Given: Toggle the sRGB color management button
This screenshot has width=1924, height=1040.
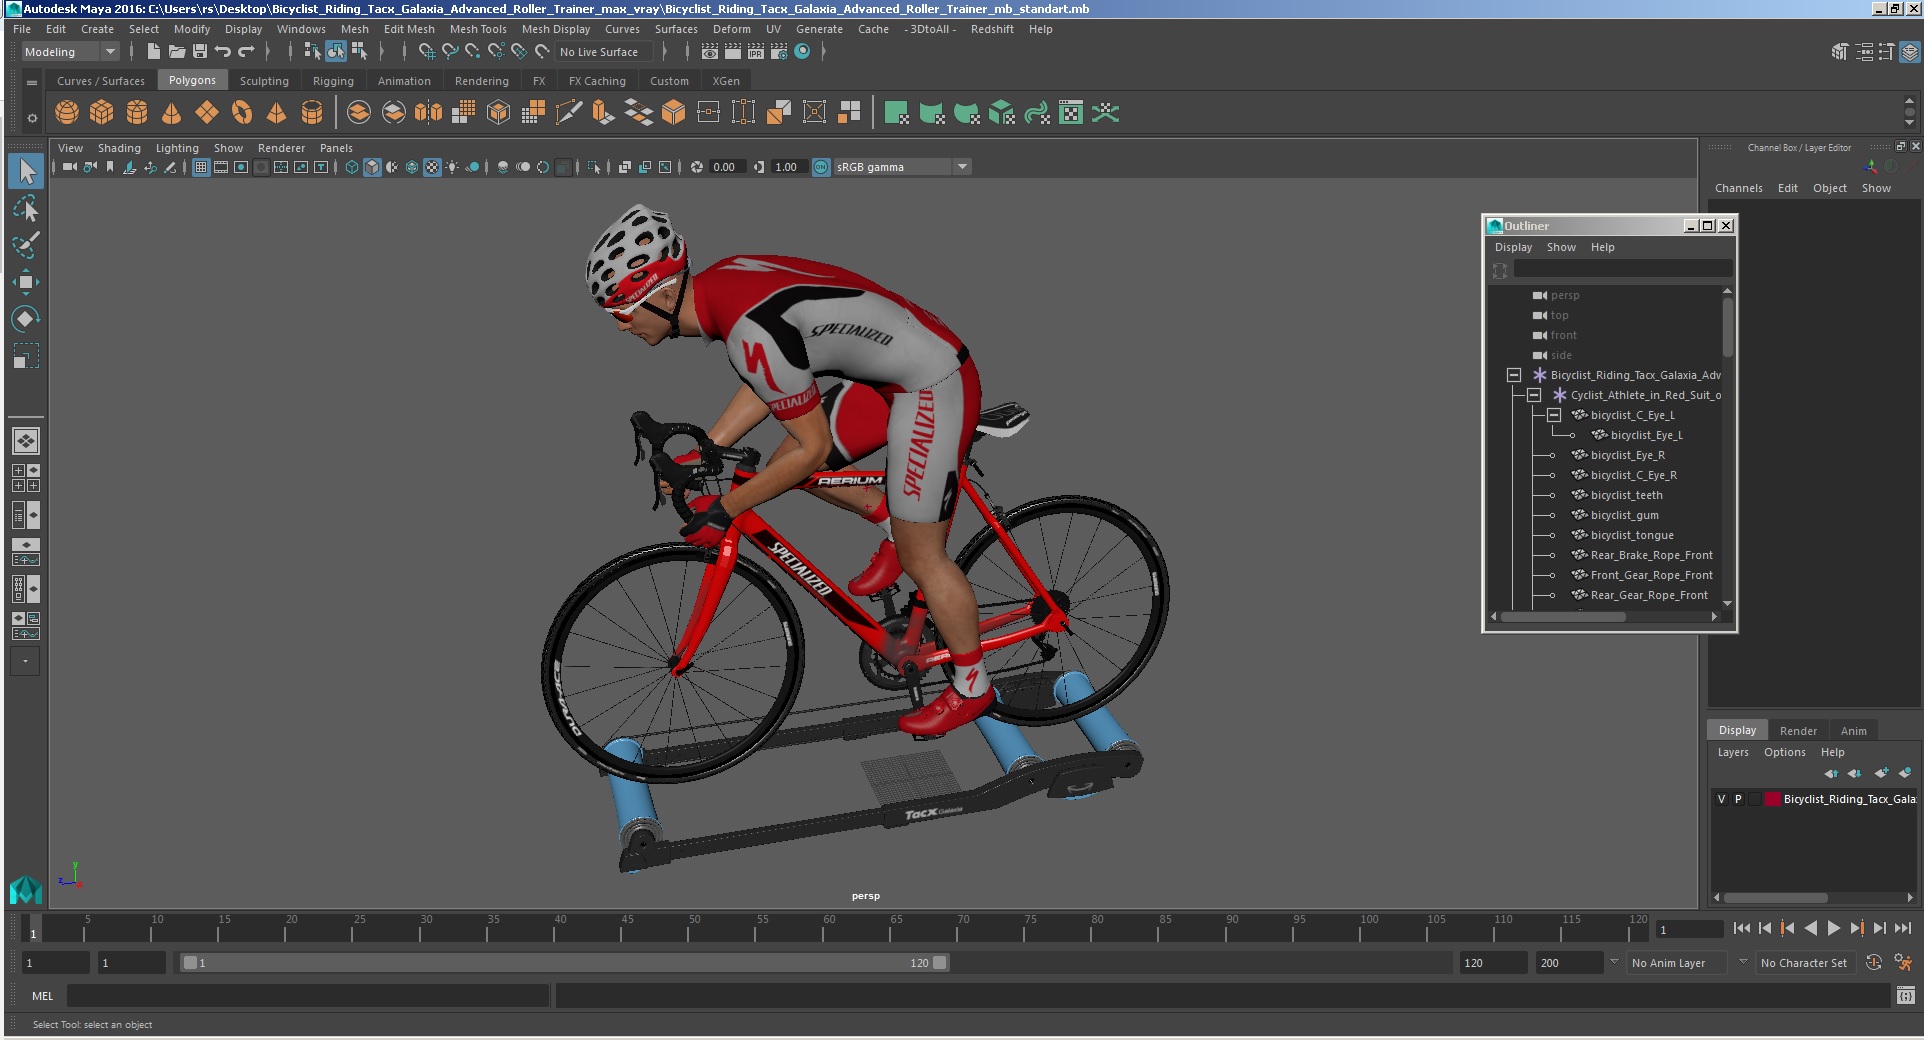Looking at the screenshot, I should [821, 167].
